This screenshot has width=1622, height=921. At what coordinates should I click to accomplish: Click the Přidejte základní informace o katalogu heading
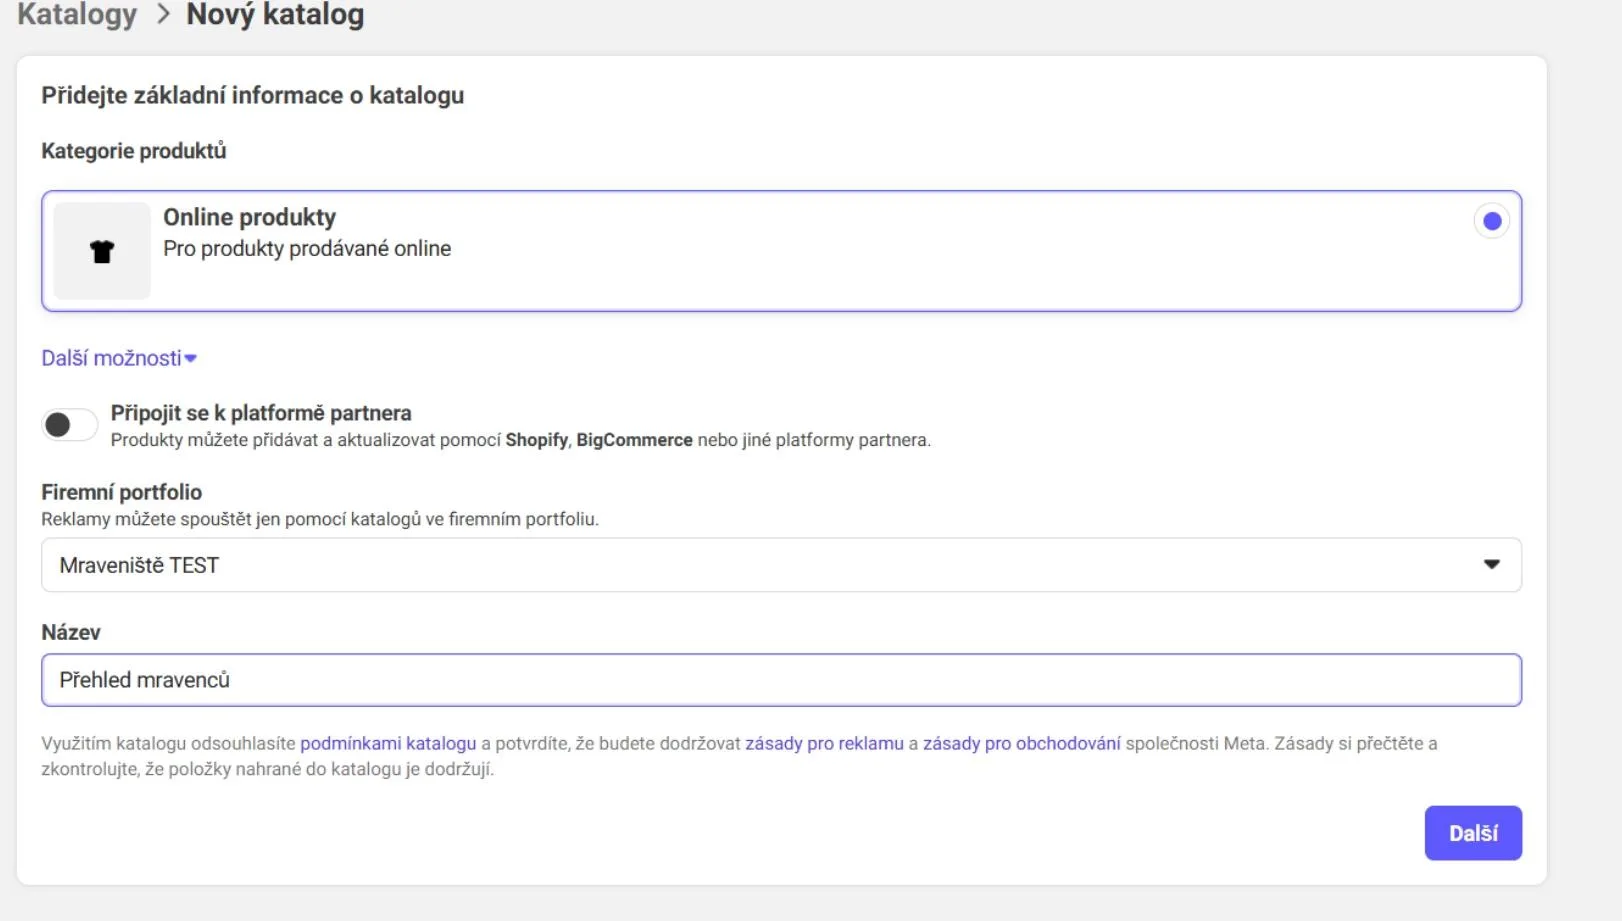pos(253,95)
